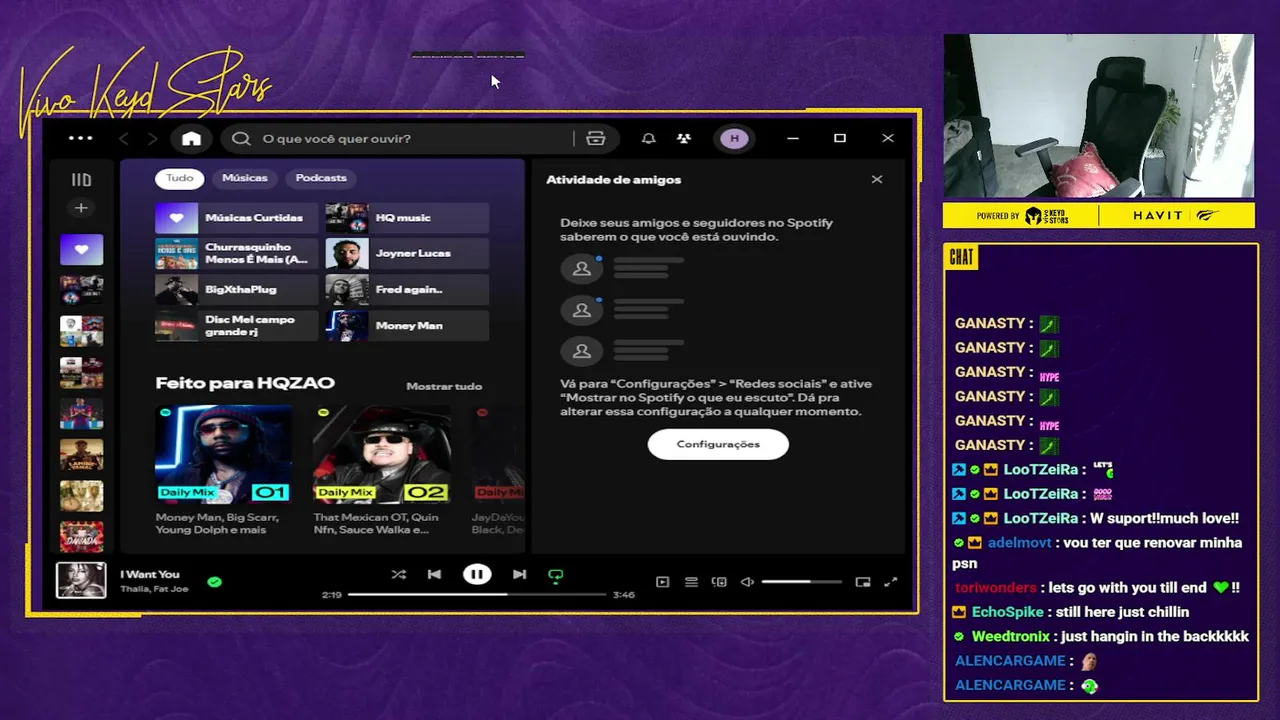Open Disc Mel campo grande rj
Image resolution: width=1280 pixels, height=720 pixels.
[236, 325]
